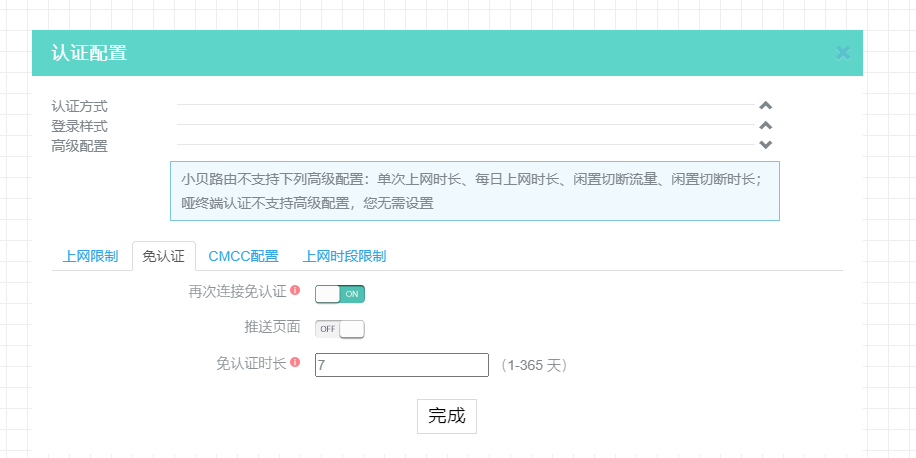The height and width of the screenshot is (458, 916).
Task: Focus the 免认证时长 days input field
Action: 401,365
